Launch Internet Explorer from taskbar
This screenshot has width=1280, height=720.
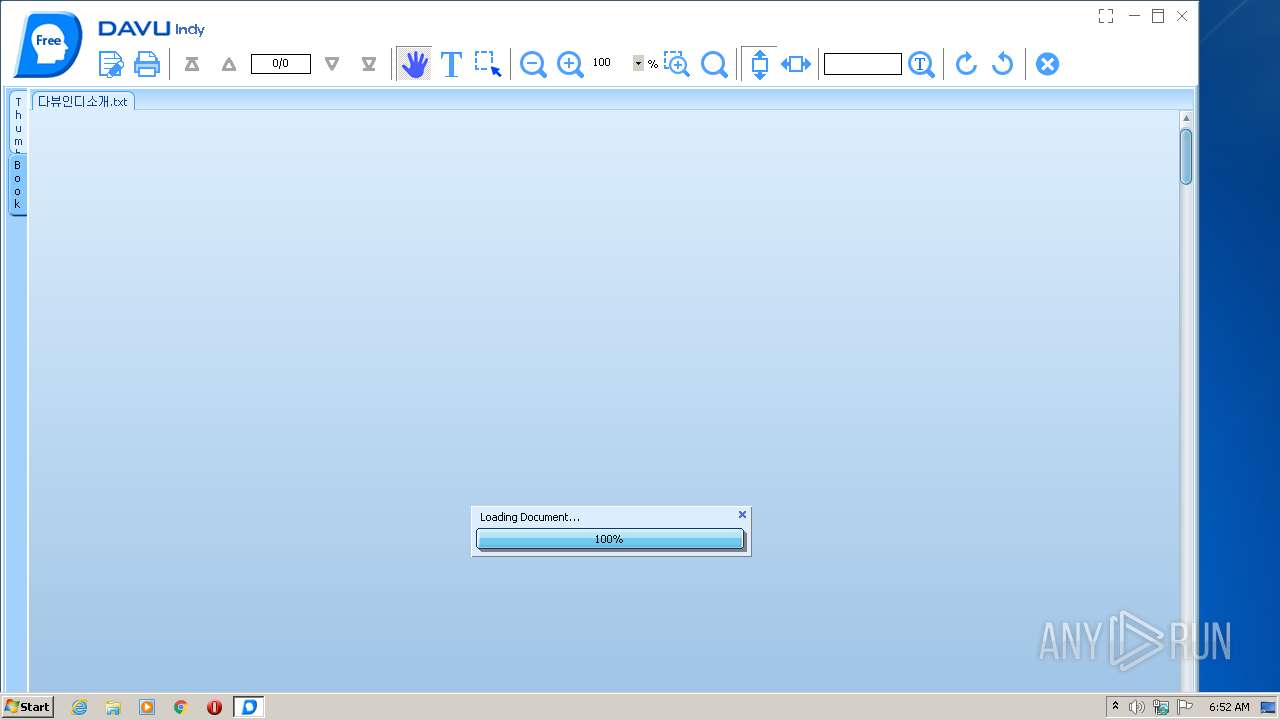[x=80, y=707]
